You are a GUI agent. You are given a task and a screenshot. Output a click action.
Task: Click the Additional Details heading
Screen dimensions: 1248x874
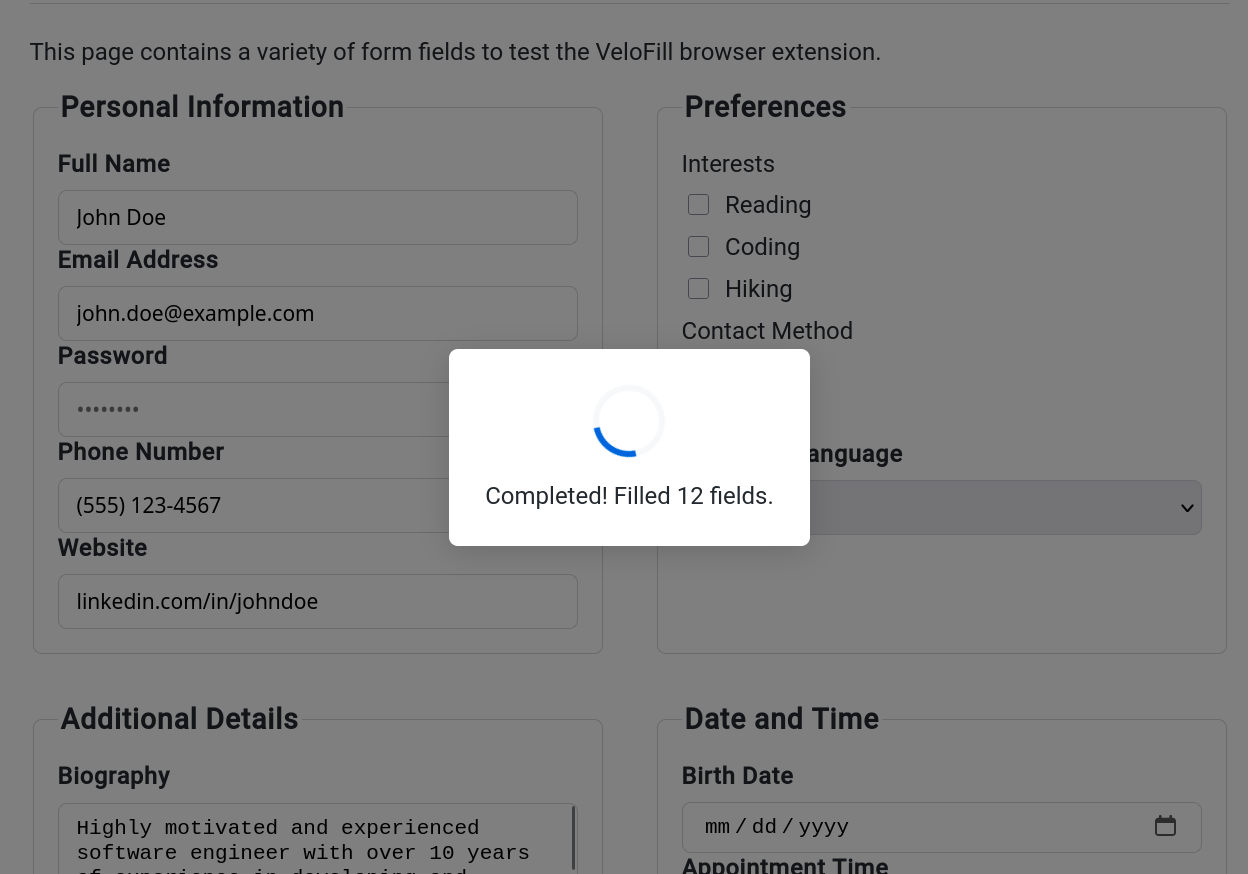click(x=179, y=719)
